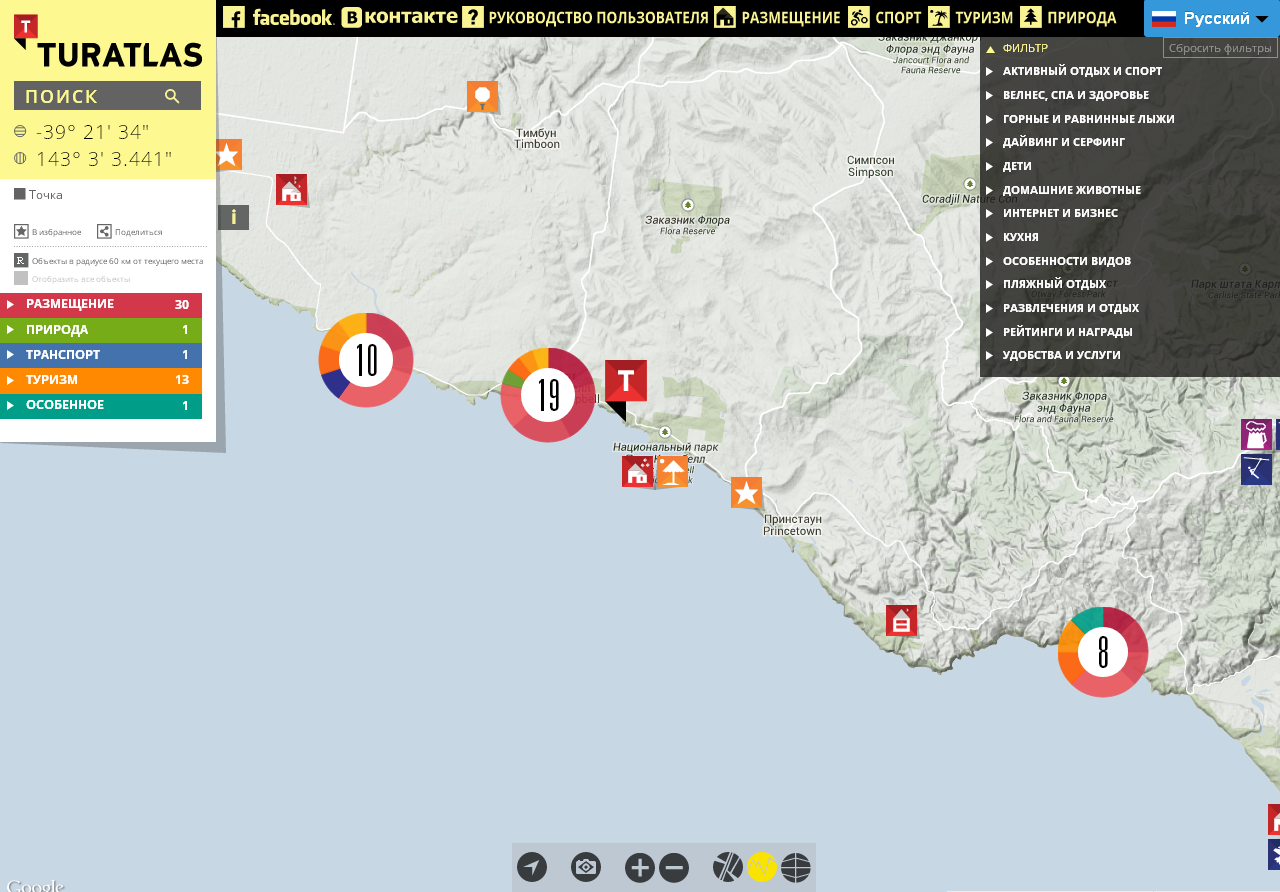Click the red hostel marker on the coast
Image resolution: width=1280 pixels, height=892 pixels.
(901, 621)
